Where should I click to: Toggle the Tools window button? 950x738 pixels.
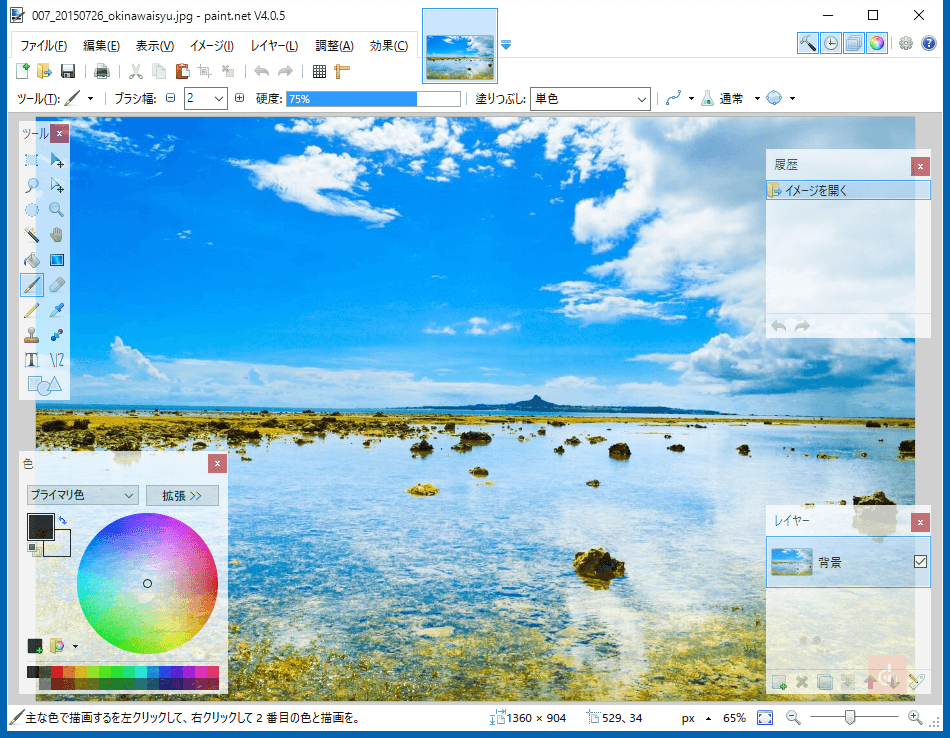click(x=808, y=43)
